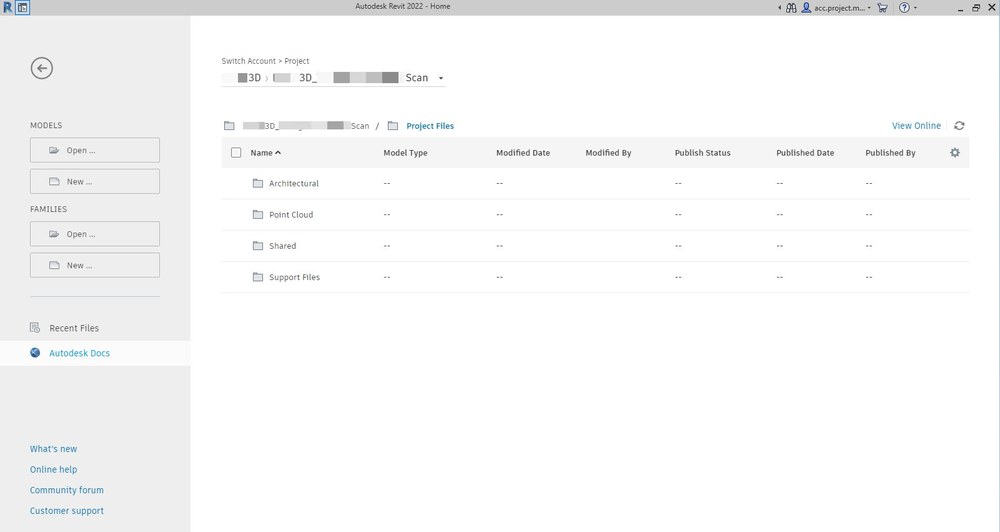The height and width of the screenshot is (532, 1000).
Task: Open the What's new link
Action: pyautogui.click(x=54, y=449)
